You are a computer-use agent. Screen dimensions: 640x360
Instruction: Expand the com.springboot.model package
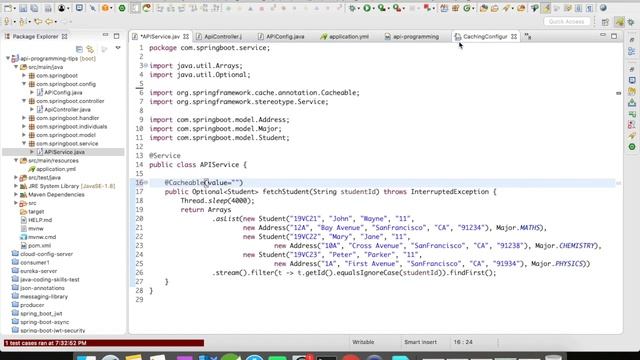click(24, 135)
